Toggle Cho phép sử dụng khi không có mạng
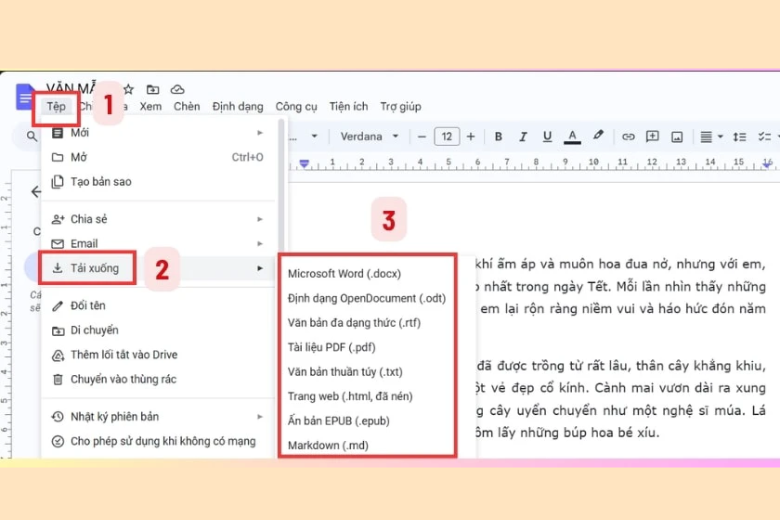Image resolution: width=780 pixels, height=520 pixels. pos(158,441)
